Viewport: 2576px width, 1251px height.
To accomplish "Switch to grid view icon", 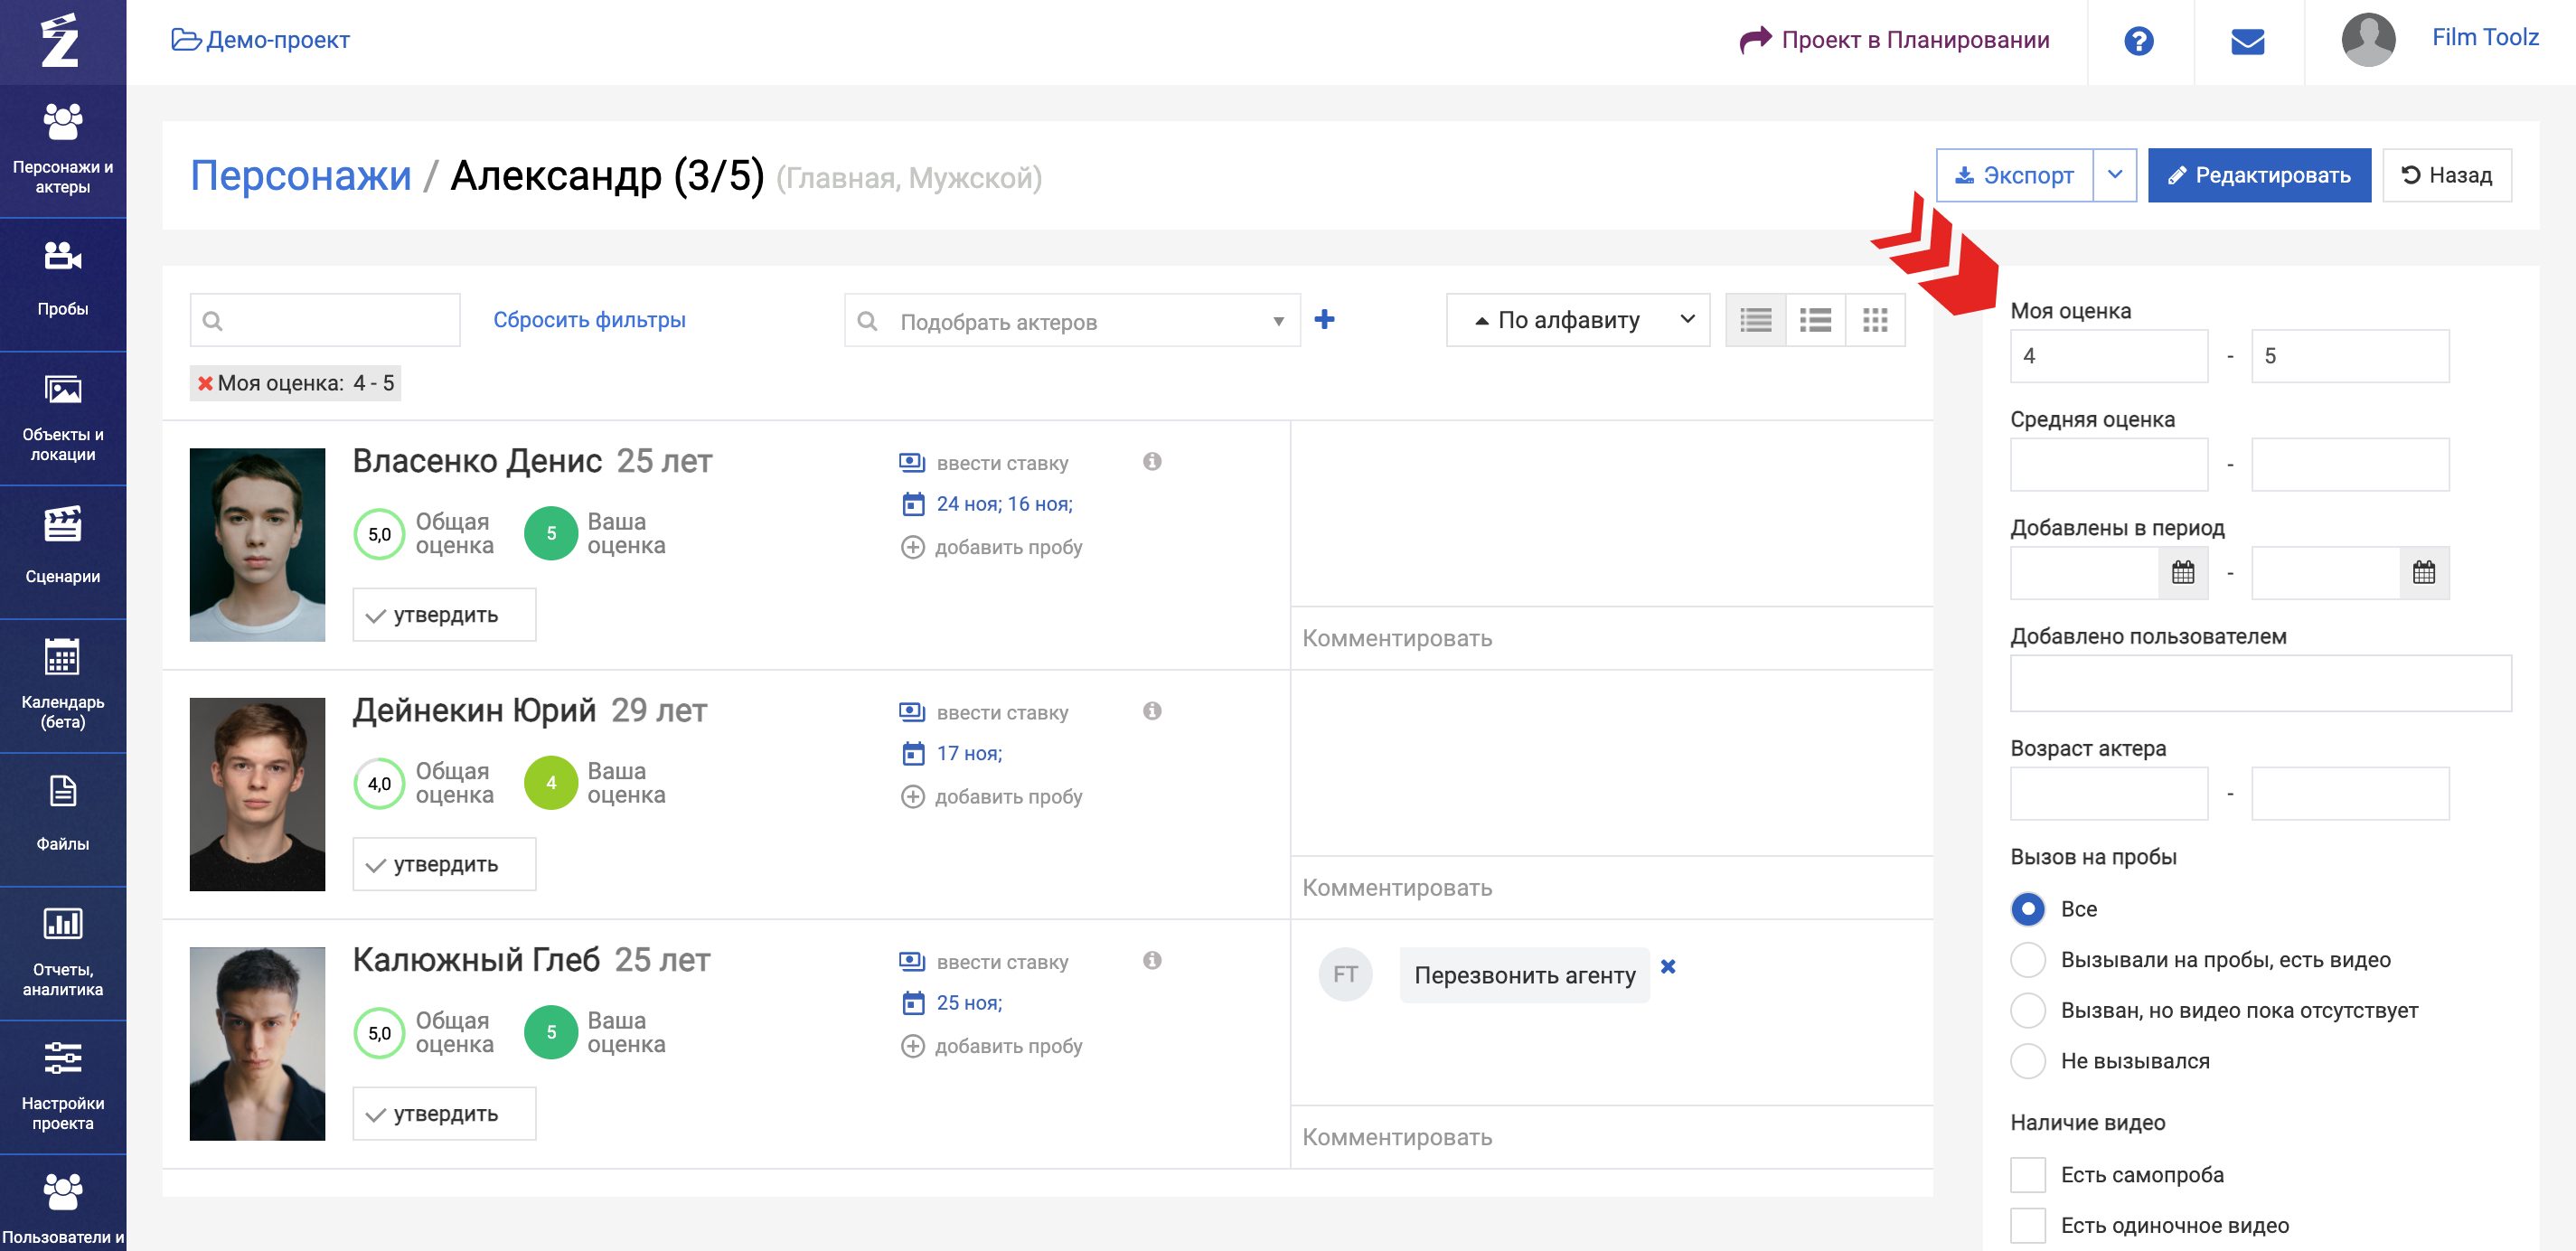I will pos(1875,320).
